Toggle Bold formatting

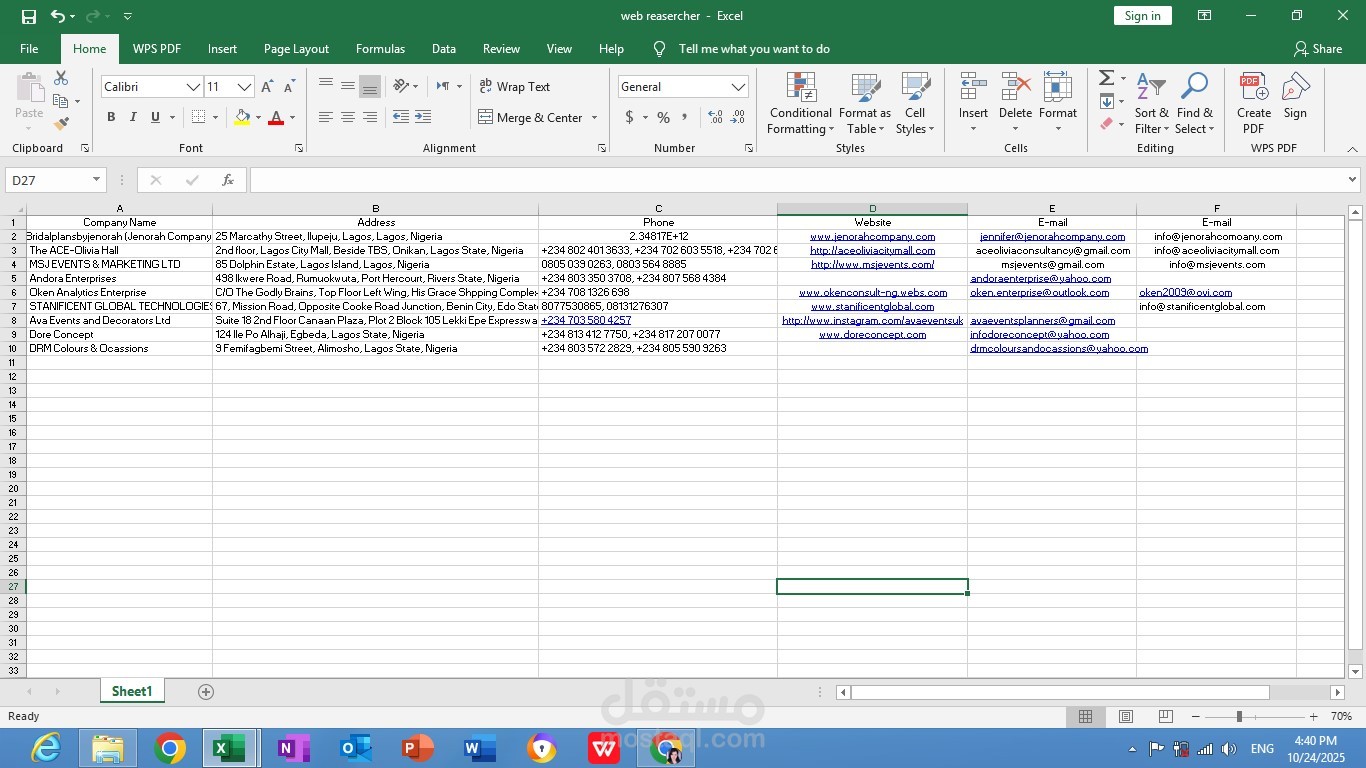pyautogui.click(x=111, y=117)
